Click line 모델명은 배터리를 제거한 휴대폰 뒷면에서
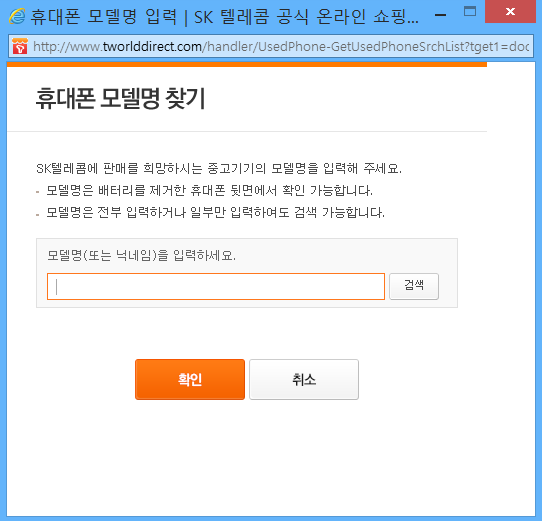The image size is (542, 521). (x=209, y=190)
